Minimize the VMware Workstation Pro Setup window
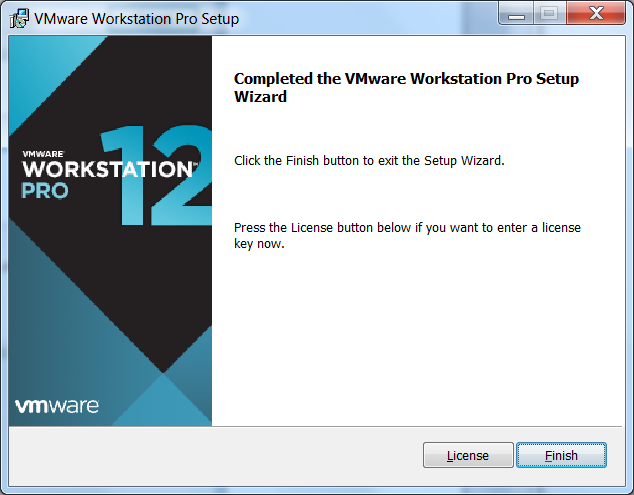 pos(516,14)
